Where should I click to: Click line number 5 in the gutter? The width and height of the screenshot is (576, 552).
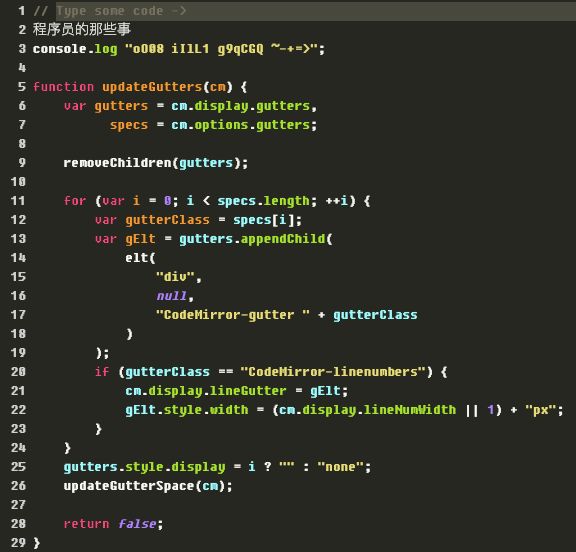point(22,87)
